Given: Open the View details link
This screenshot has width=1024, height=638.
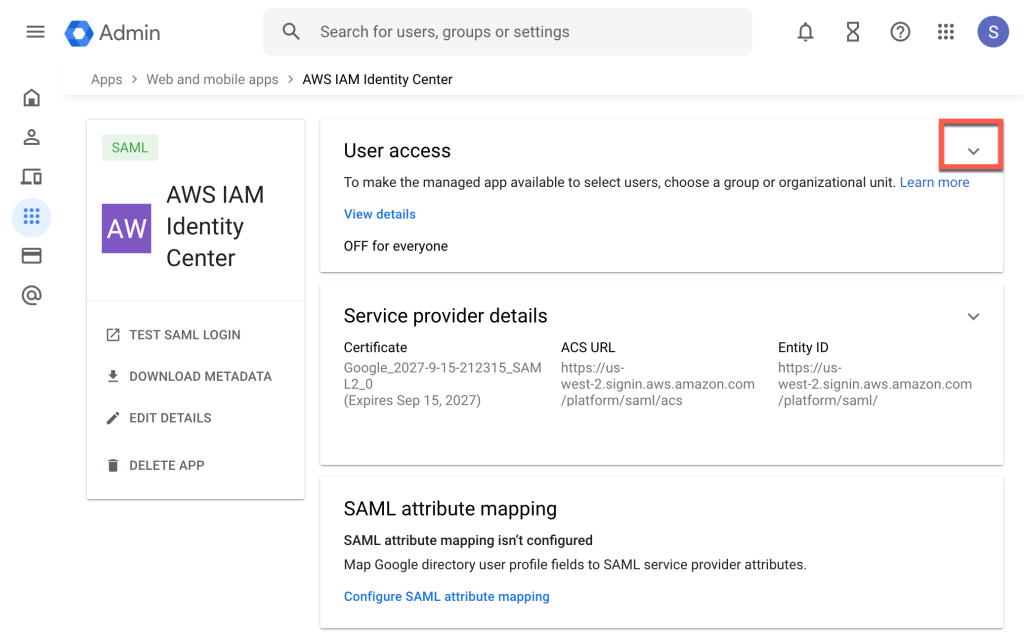Looking at the screenshot, I should click(379, 214).
